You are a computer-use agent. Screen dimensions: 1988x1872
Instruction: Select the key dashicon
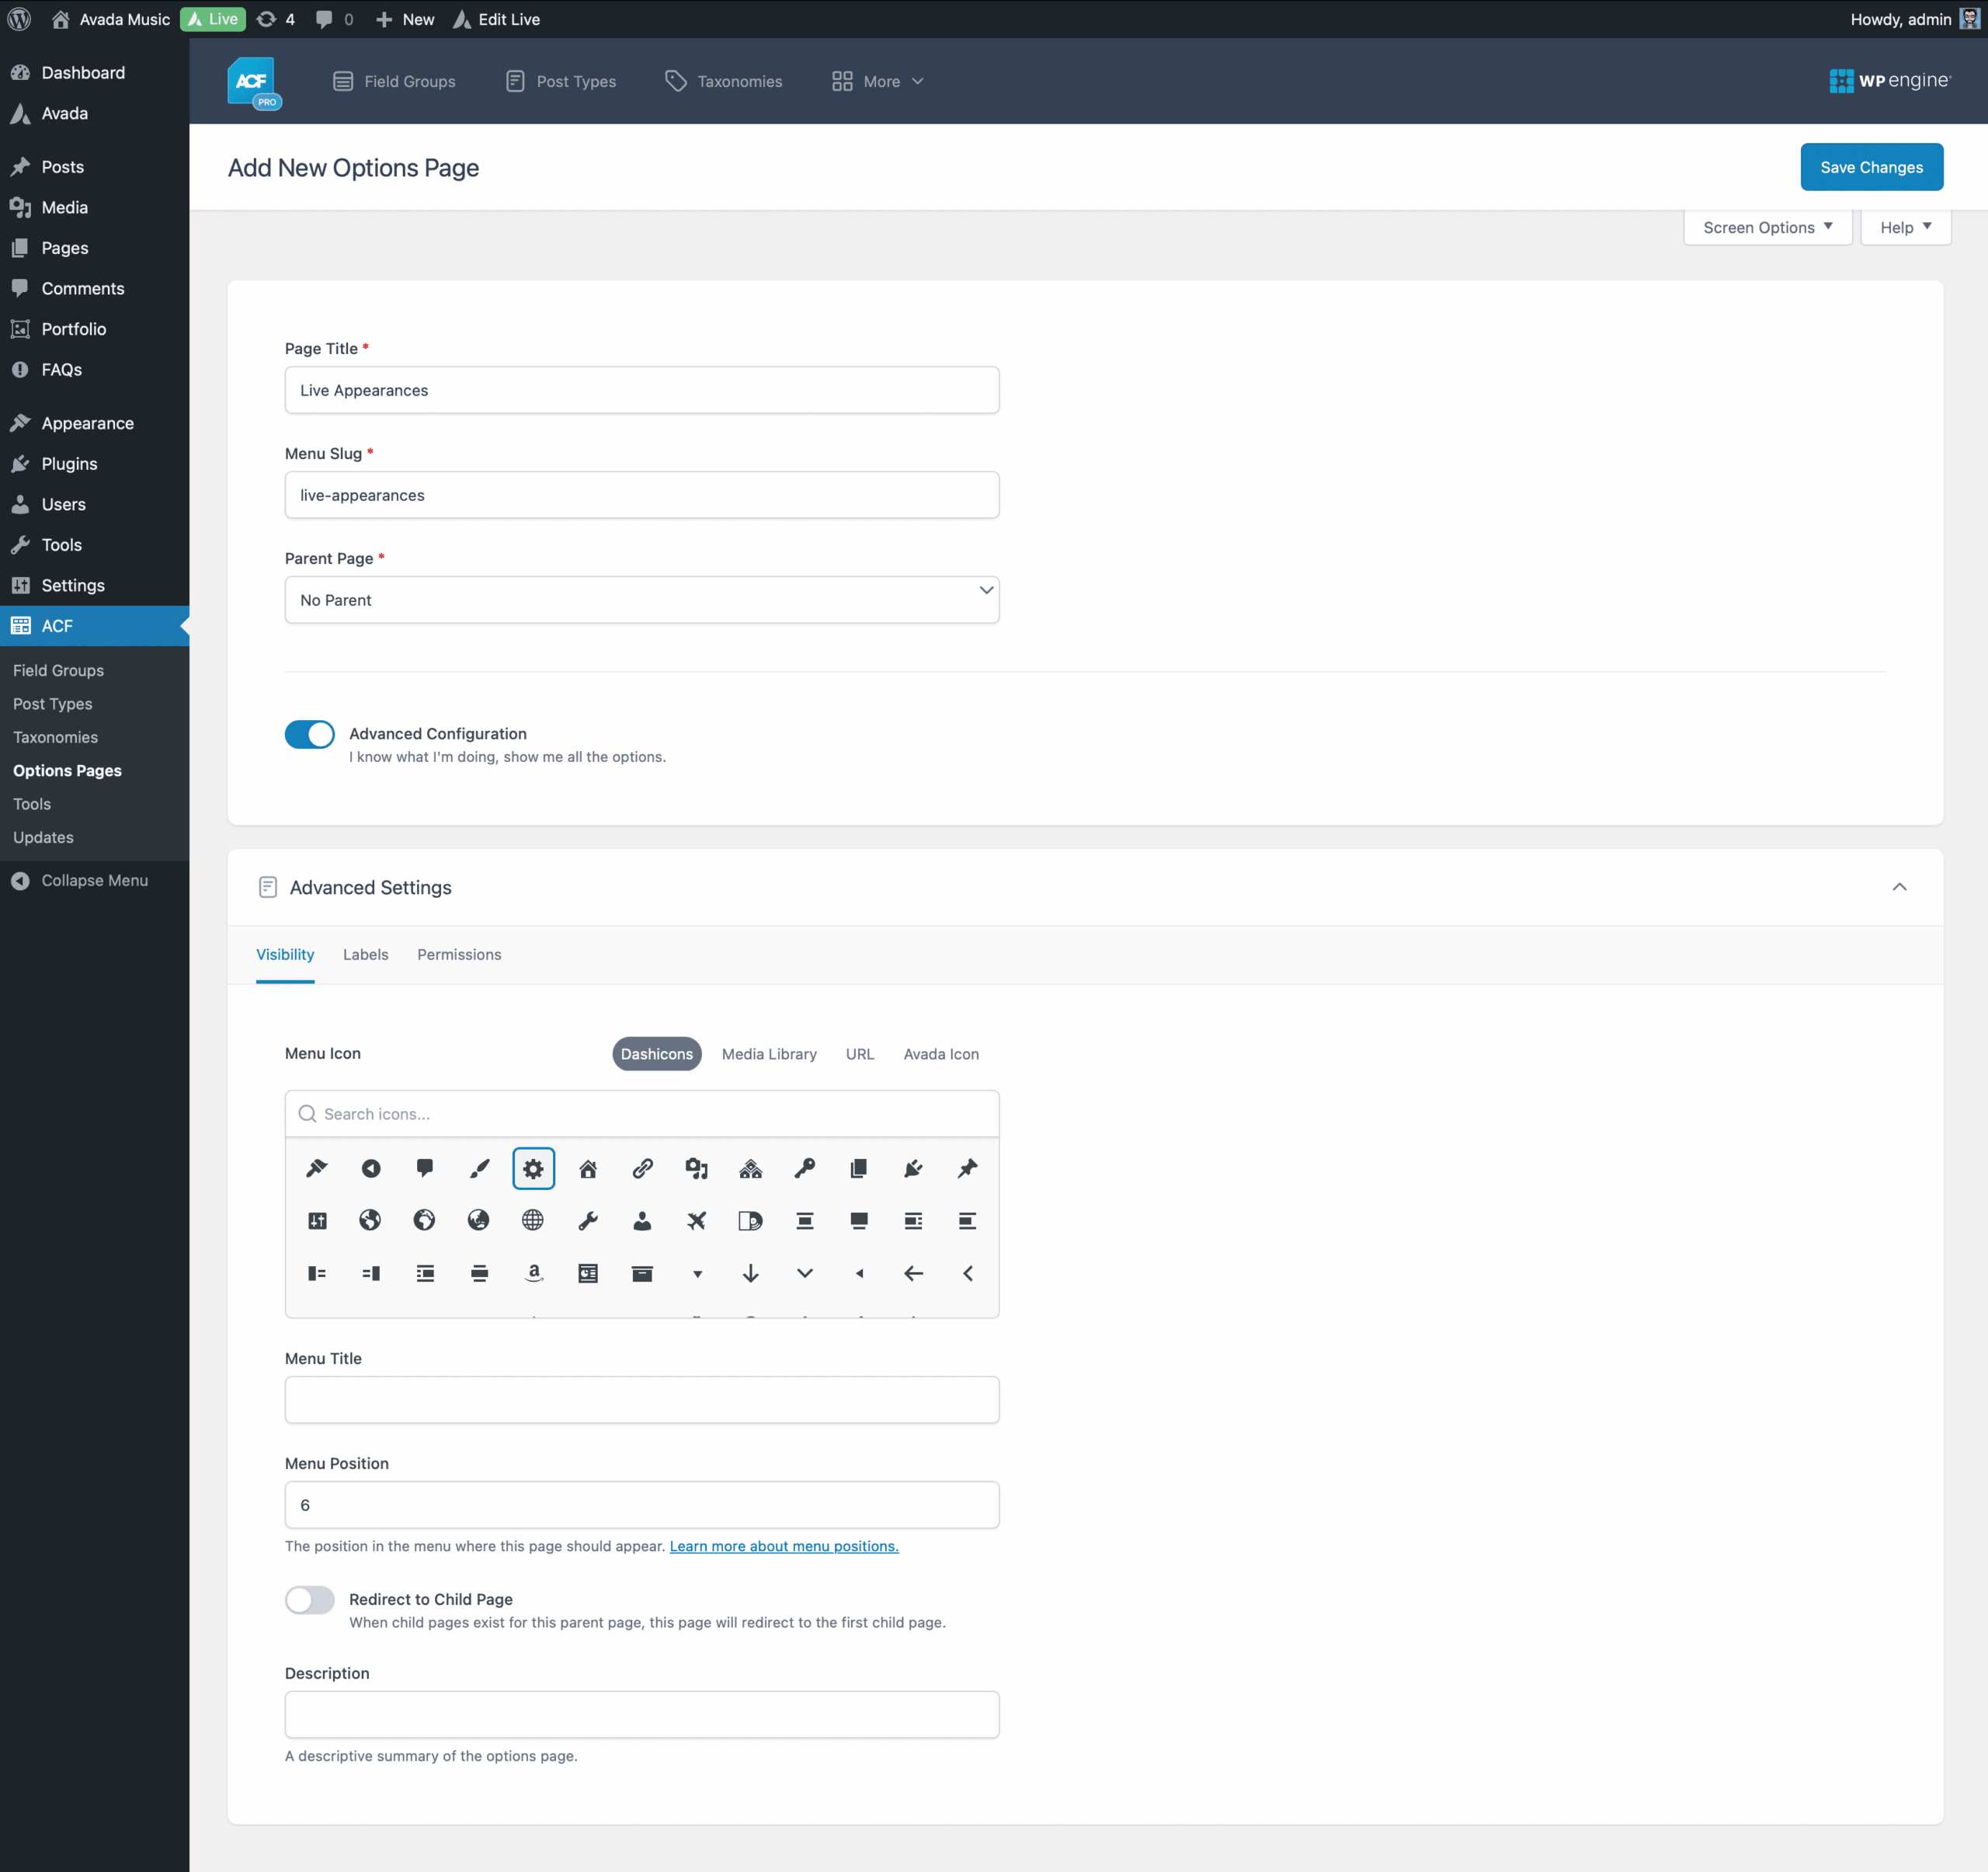click(x=804, y=1168)
